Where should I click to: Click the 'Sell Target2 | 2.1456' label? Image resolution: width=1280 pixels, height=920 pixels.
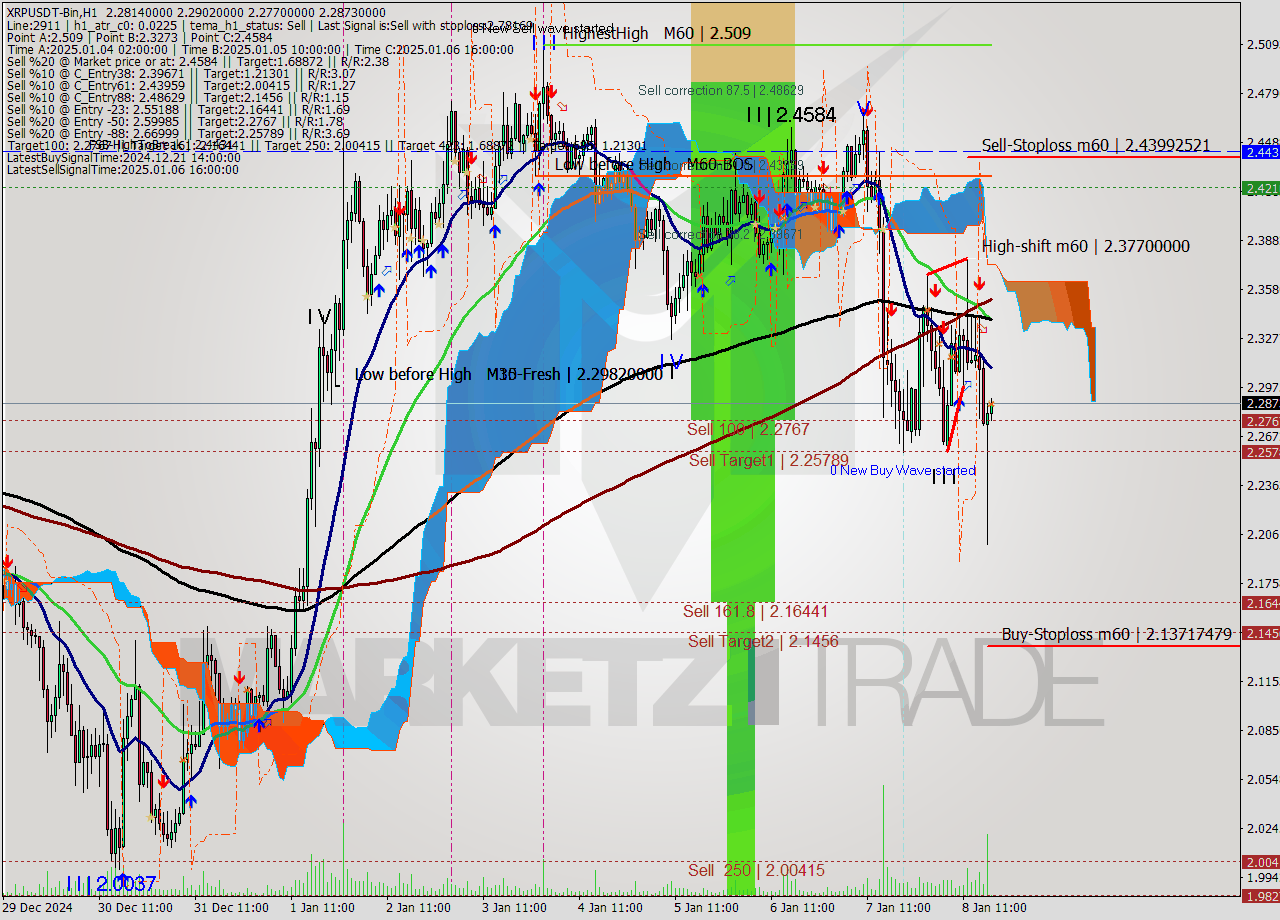click(763, 642)
